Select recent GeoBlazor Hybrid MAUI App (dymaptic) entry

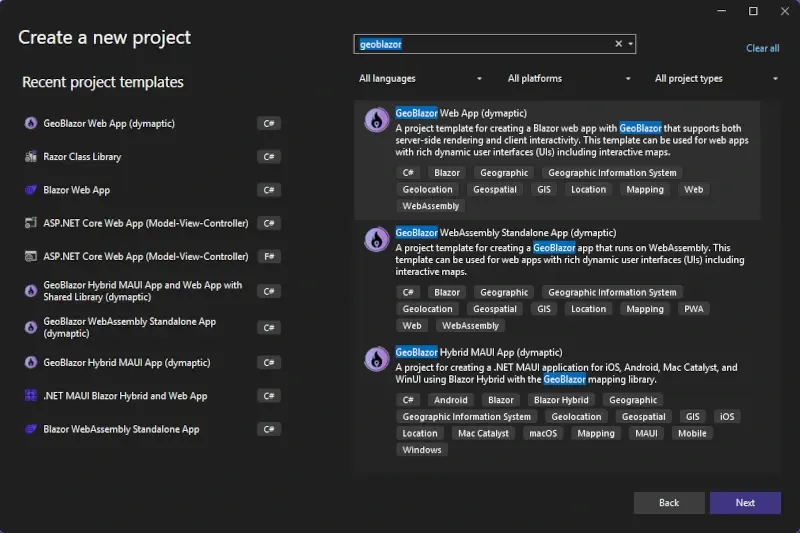click(127, 363)
